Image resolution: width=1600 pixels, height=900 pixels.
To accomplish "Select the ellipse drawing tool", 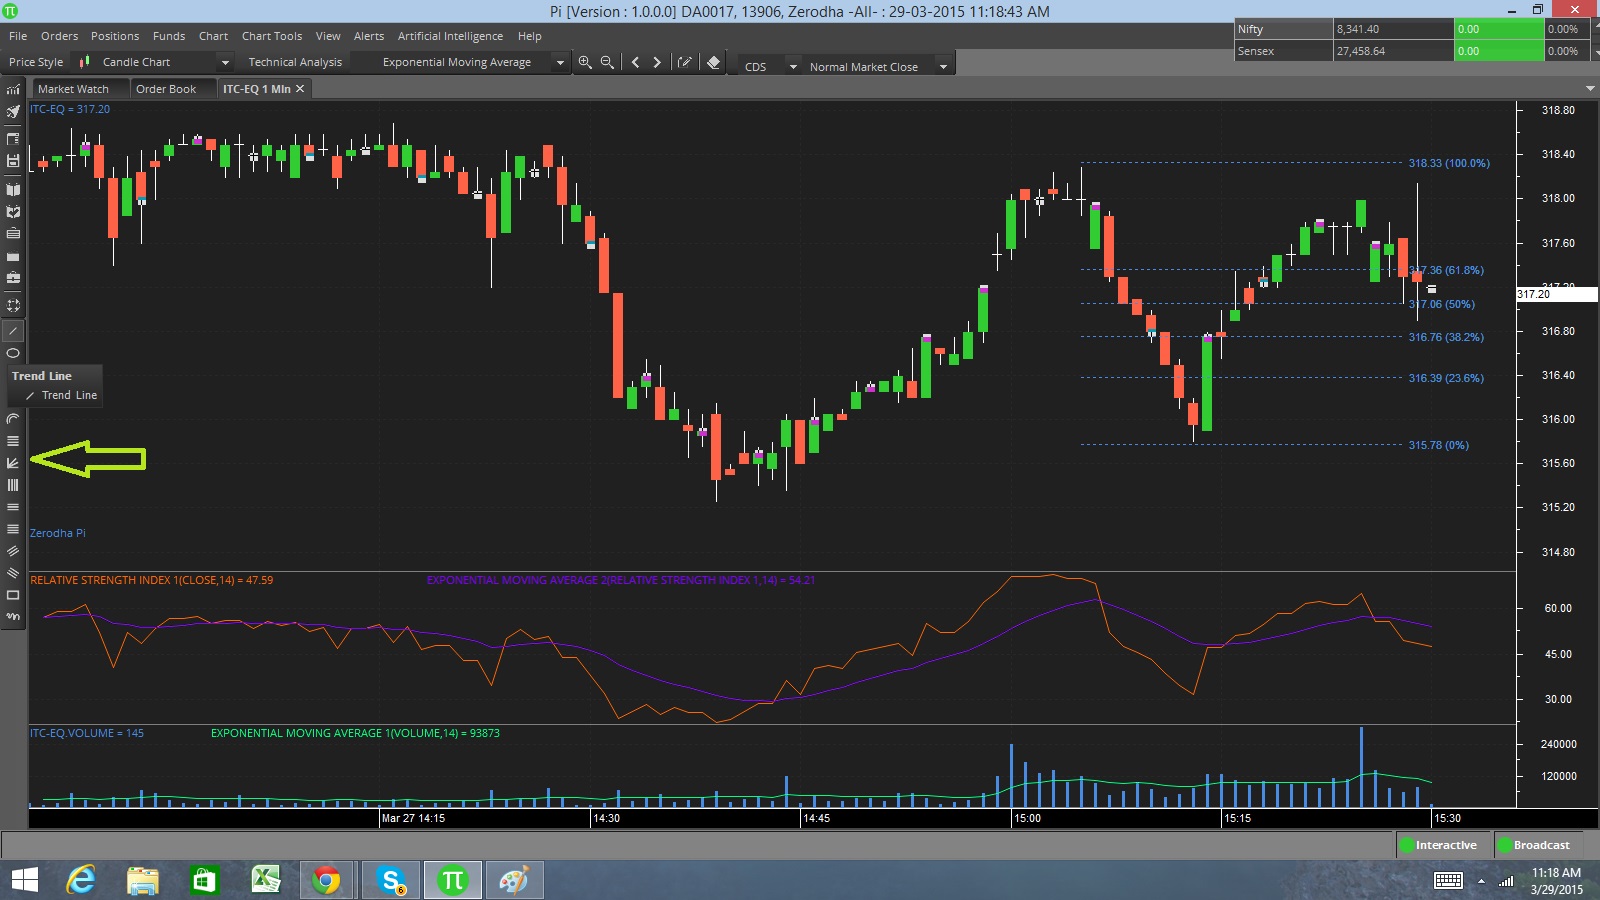I will (x=13, y=353).
